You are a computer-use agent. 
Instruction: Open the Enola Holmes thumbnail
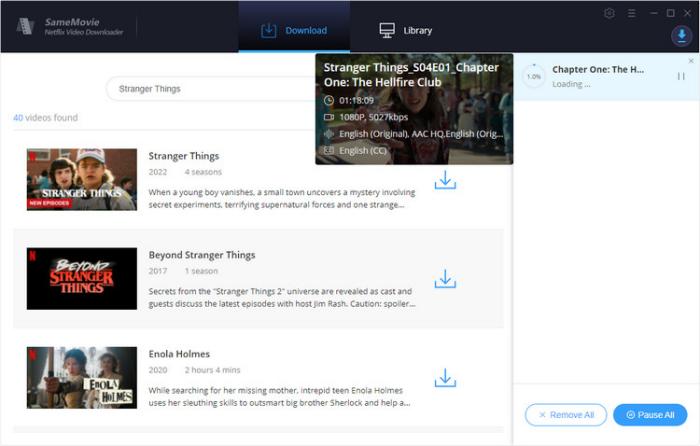[82, 377]
